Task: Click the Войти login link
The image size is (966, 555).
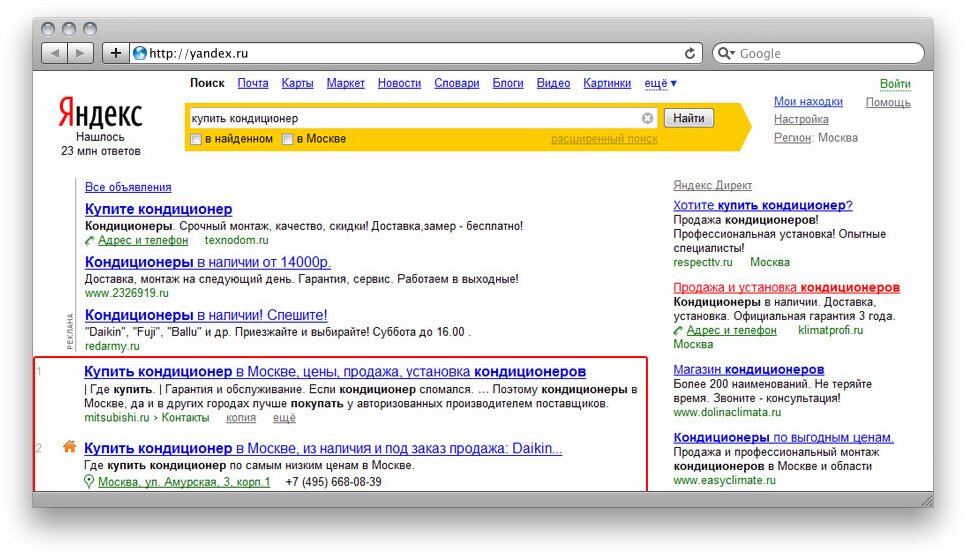Action: [895, 84]
